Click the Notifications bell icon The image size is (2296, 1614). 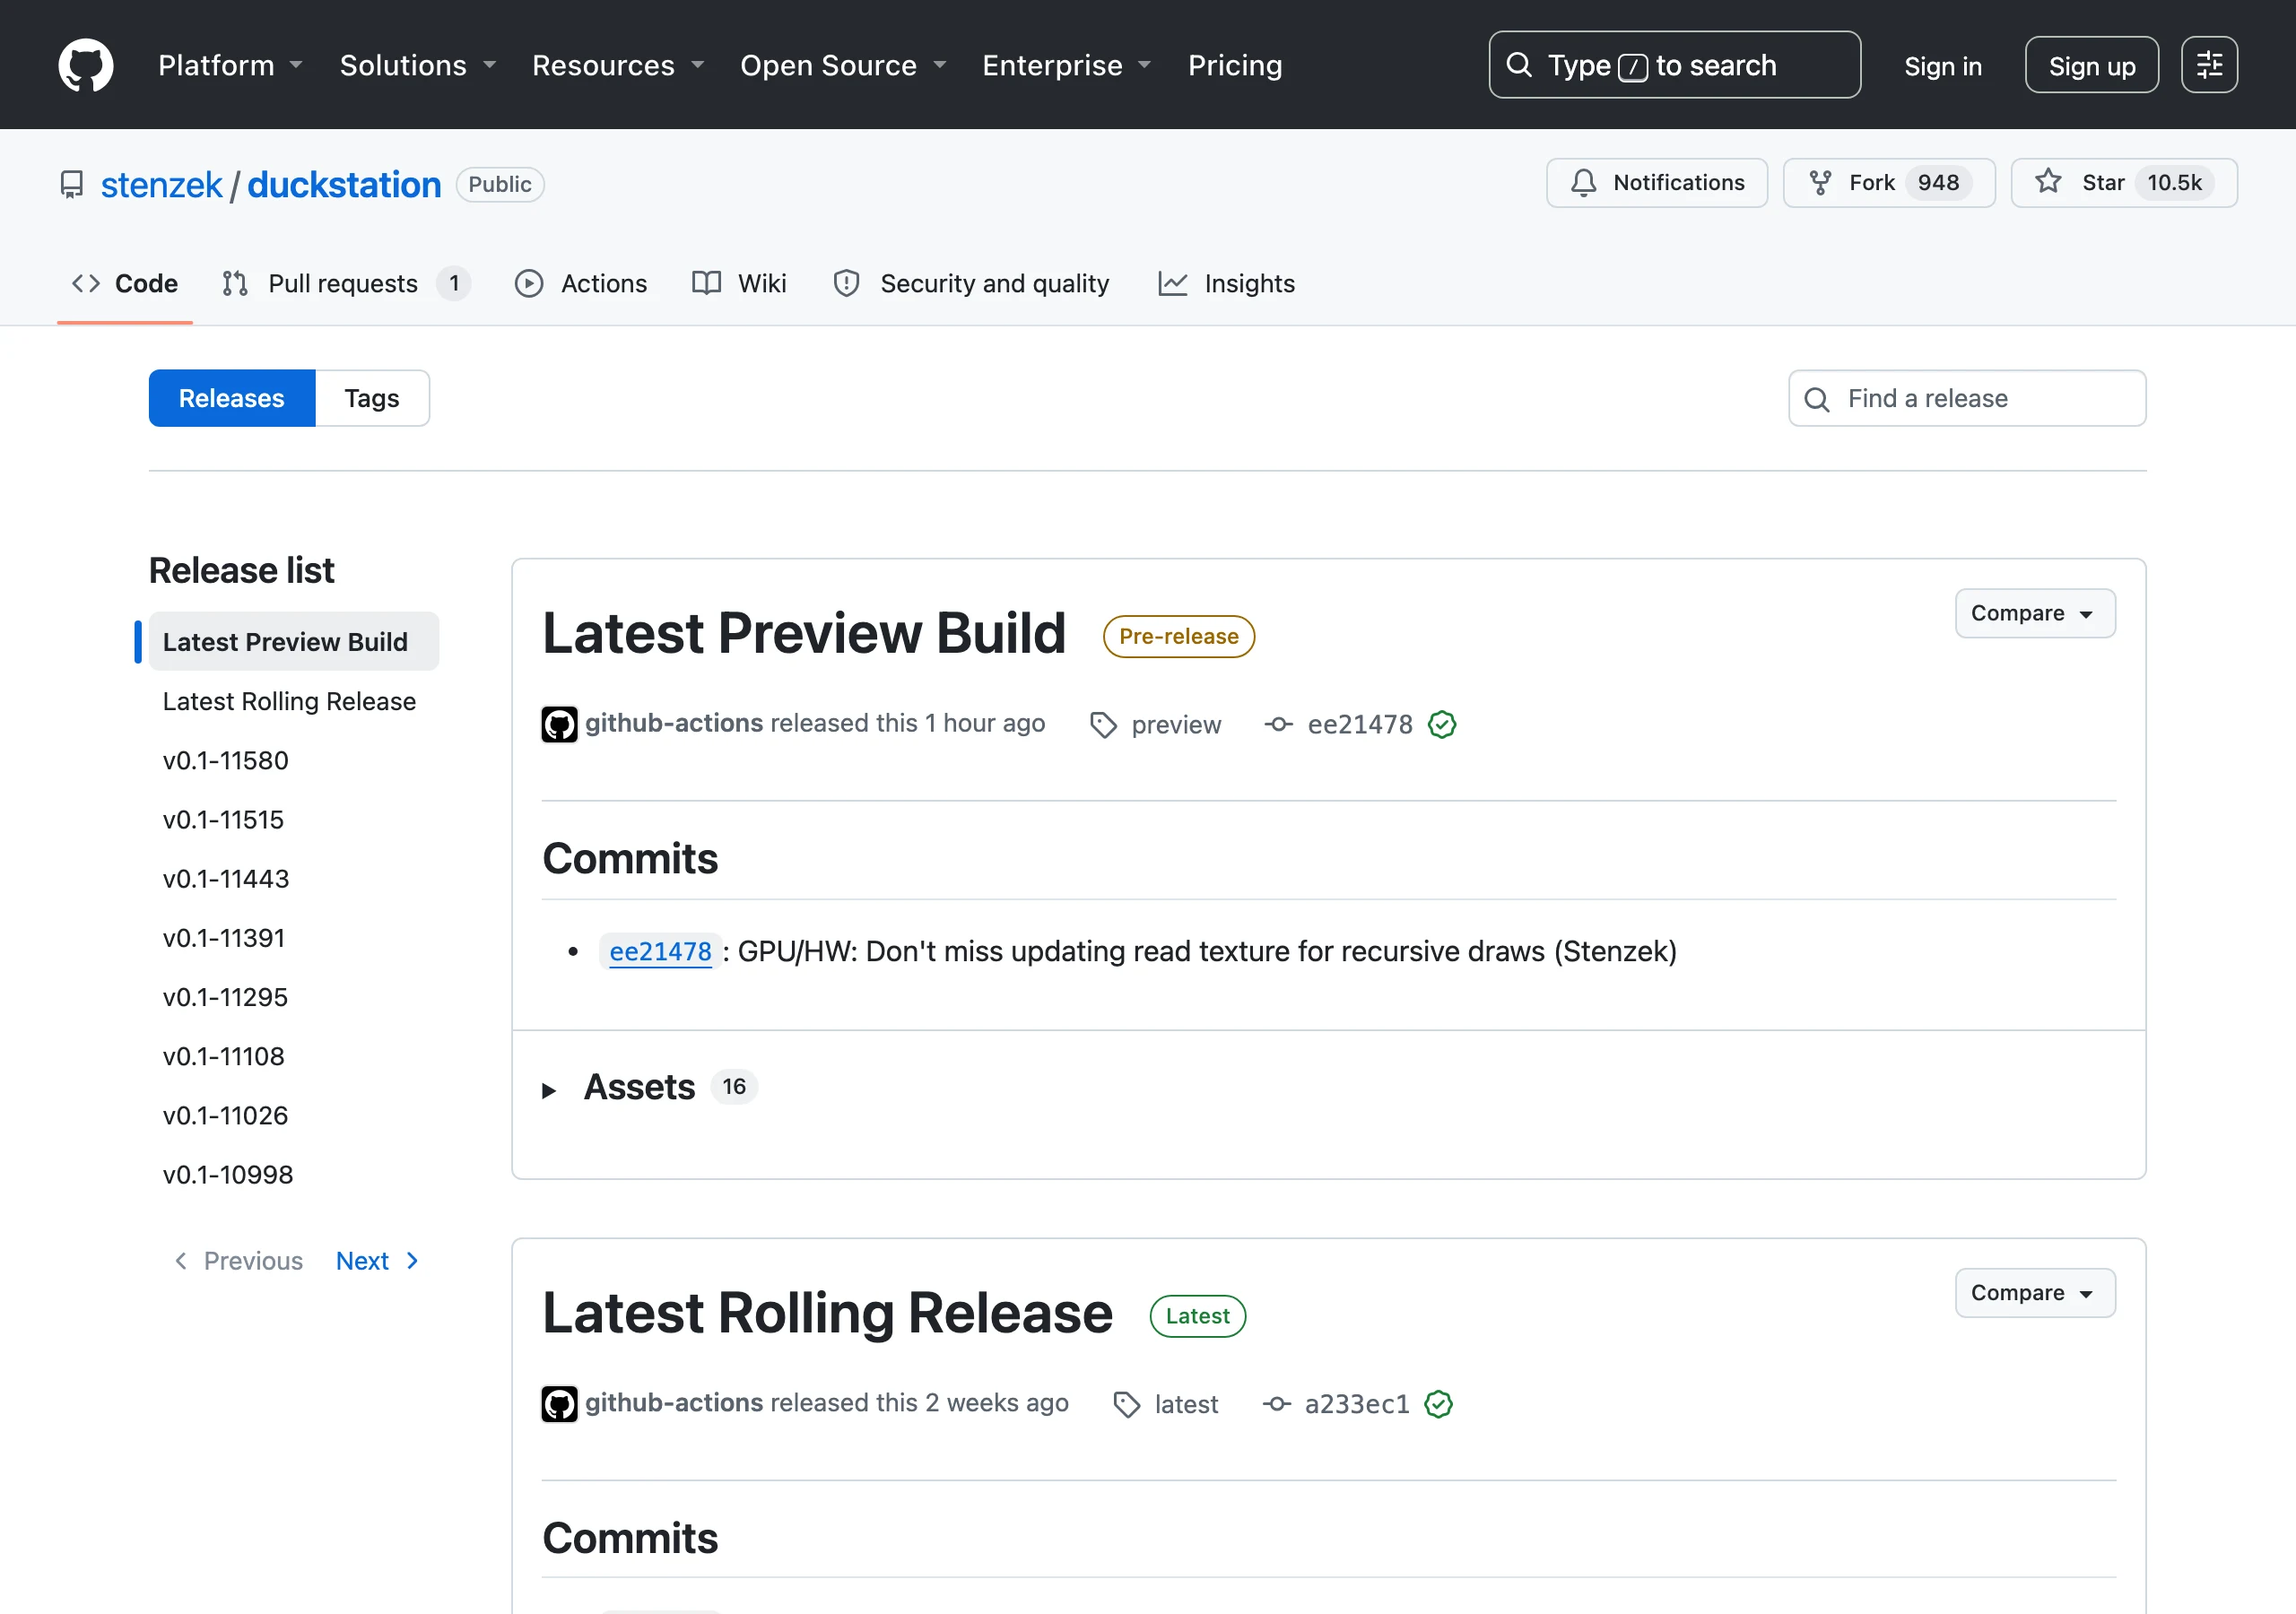click(x=1584, y=183)
